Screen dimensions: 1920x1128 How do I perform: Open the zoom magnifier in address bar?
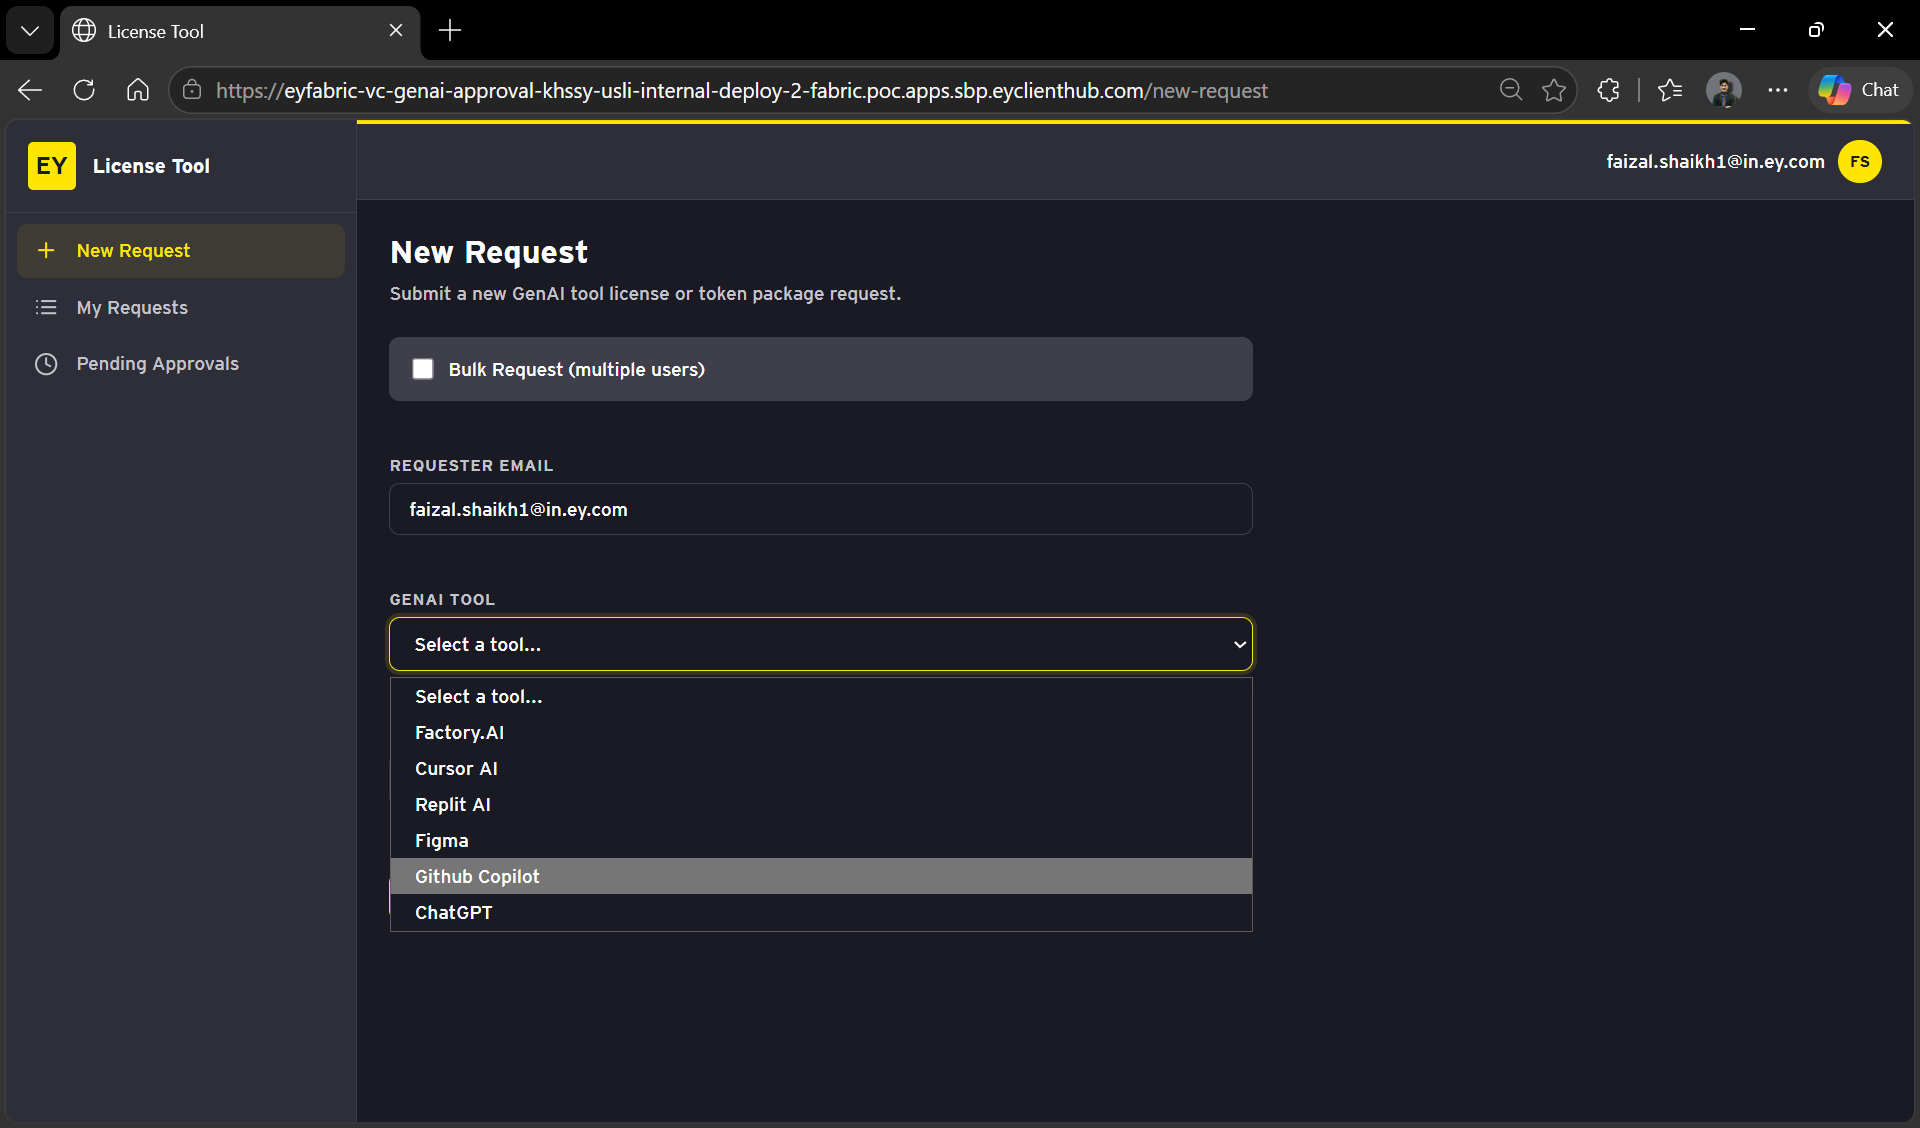1511,91
